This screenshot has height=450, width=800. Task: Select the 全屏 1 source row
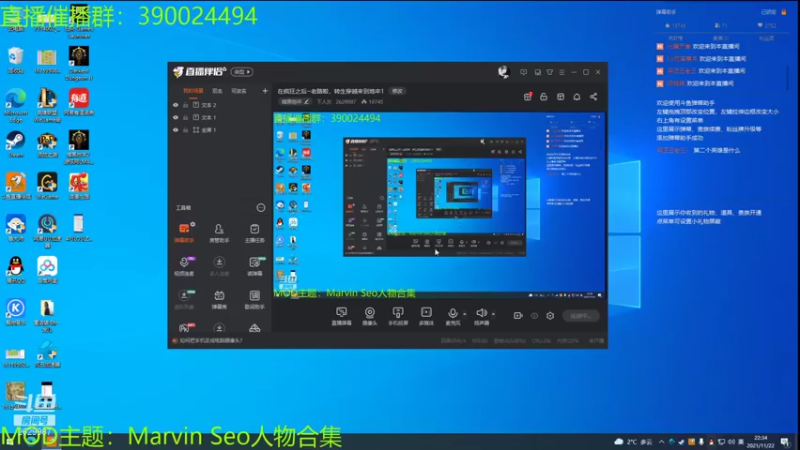pyautogui.click(x=219, y=130)
